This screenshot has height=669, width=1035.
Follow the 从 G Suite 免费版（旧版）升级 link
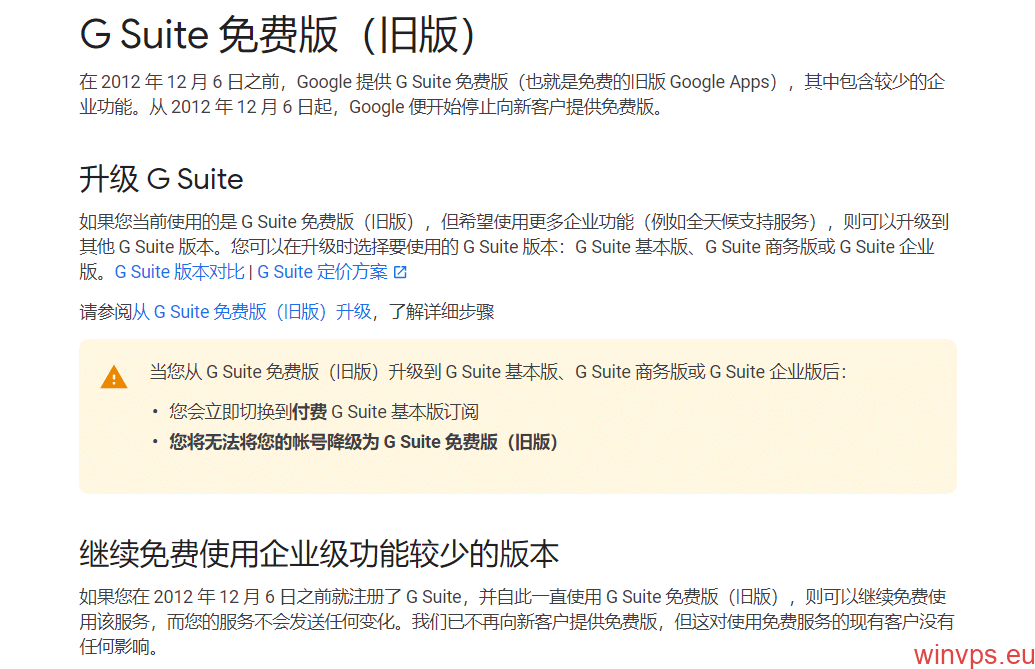(251, 312)
